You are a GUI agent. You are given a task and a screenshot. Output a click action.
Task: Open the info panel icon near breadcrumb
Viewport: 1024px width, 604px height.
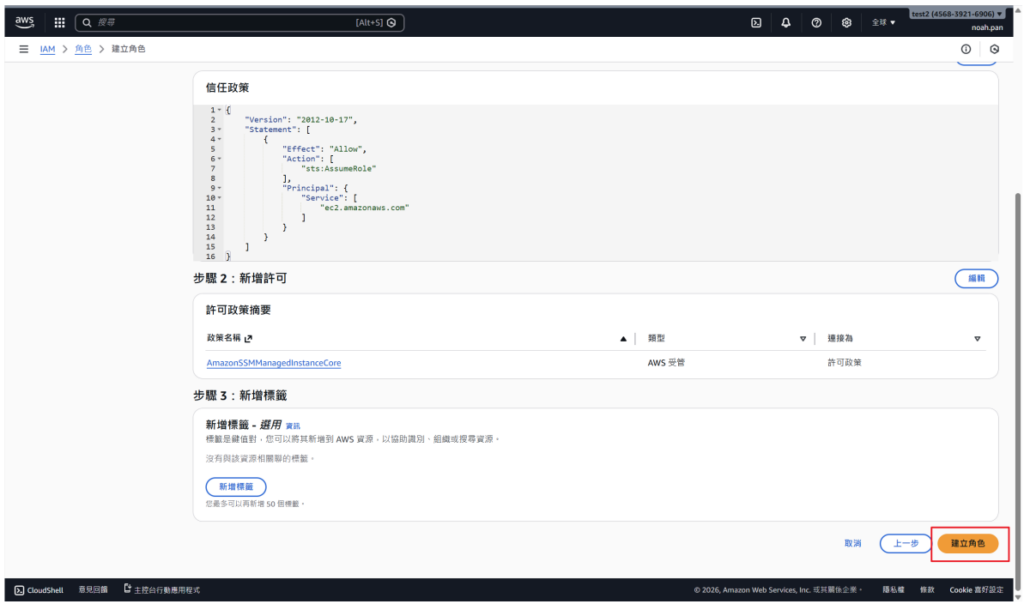pyautogui.click(x=966, y=49)
